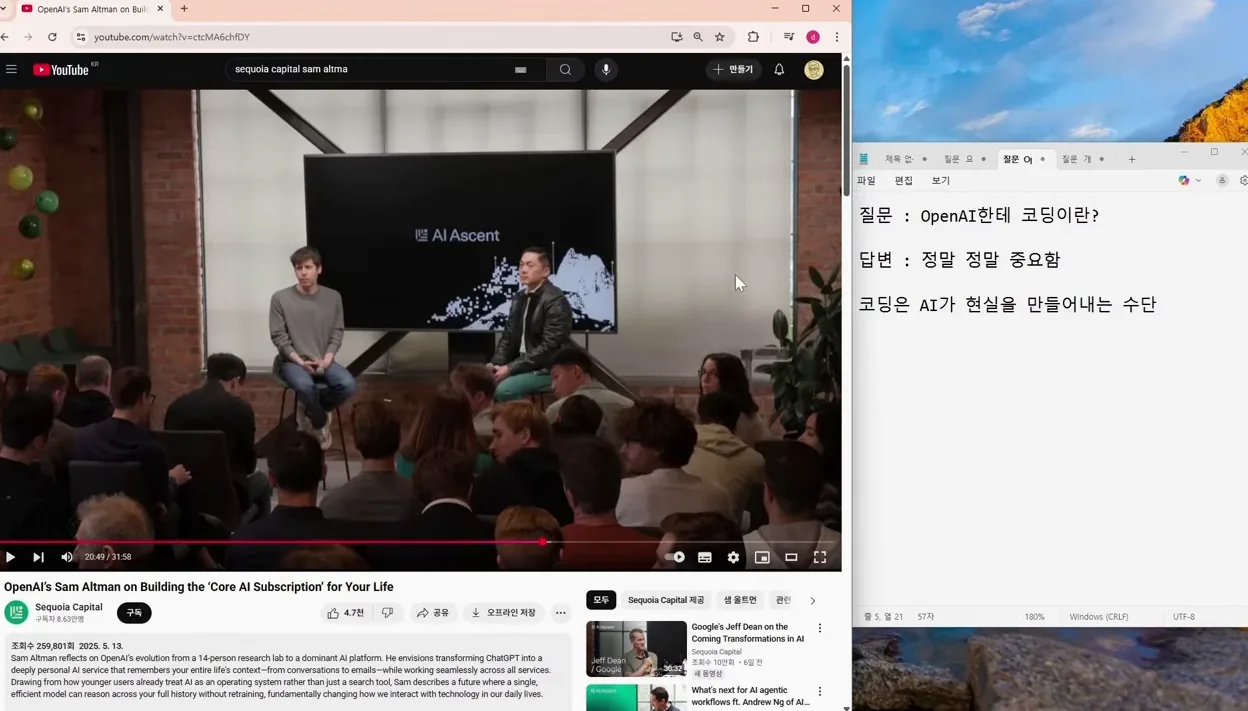Open options for Andrew Ng video

click(820, 691)
